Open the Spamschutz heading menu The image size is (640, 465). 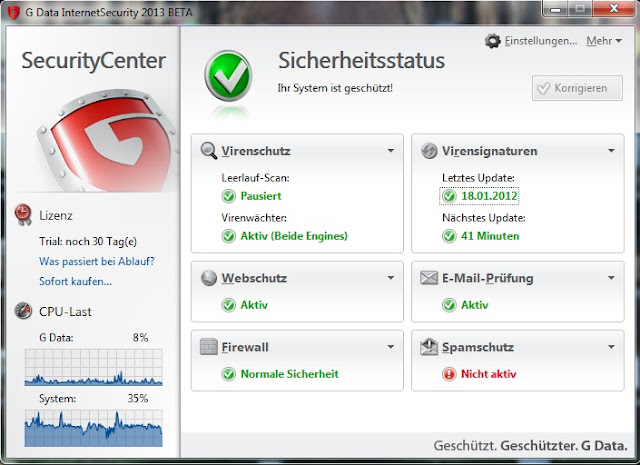tap(478, 347)
